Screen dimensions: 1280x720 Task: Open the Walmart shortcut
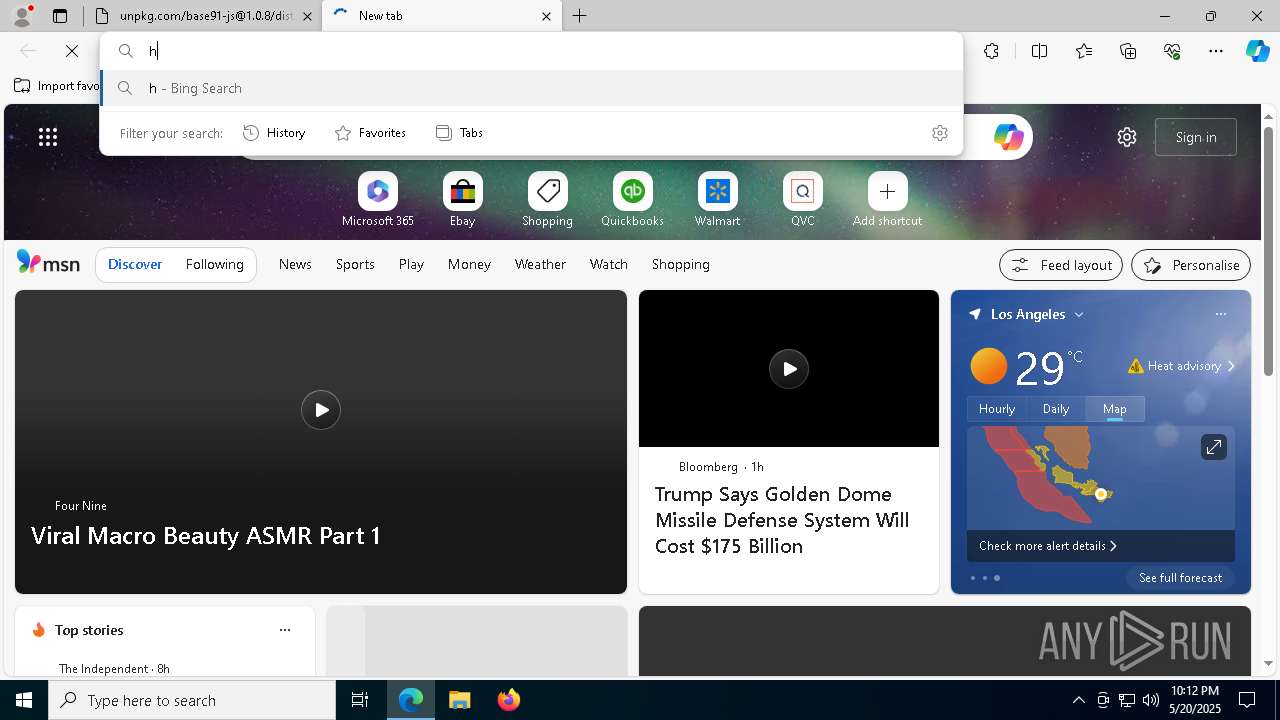coord(717,200)
